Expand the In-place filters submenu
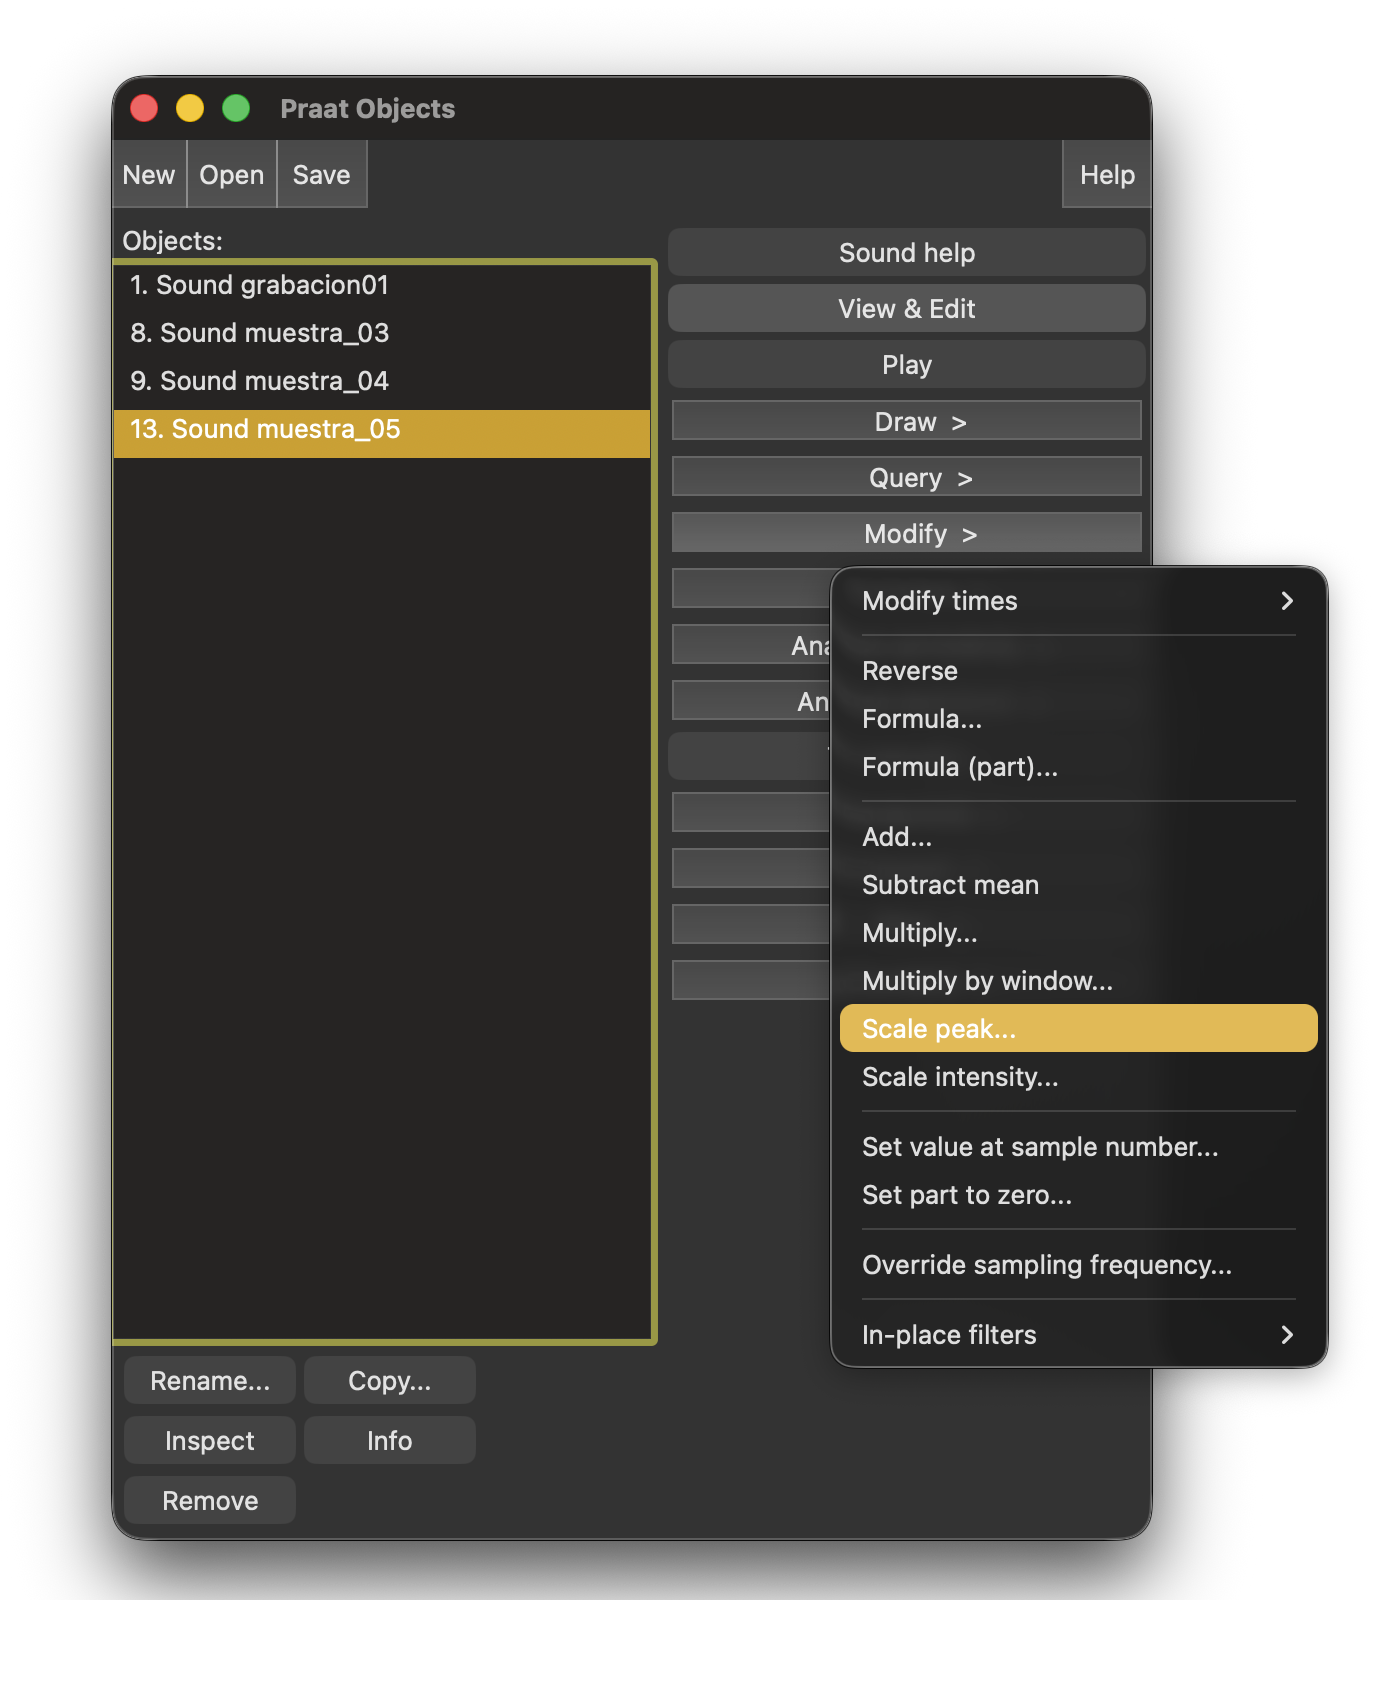Screen dimensions: 1374x1688 click(1077, 1335)
